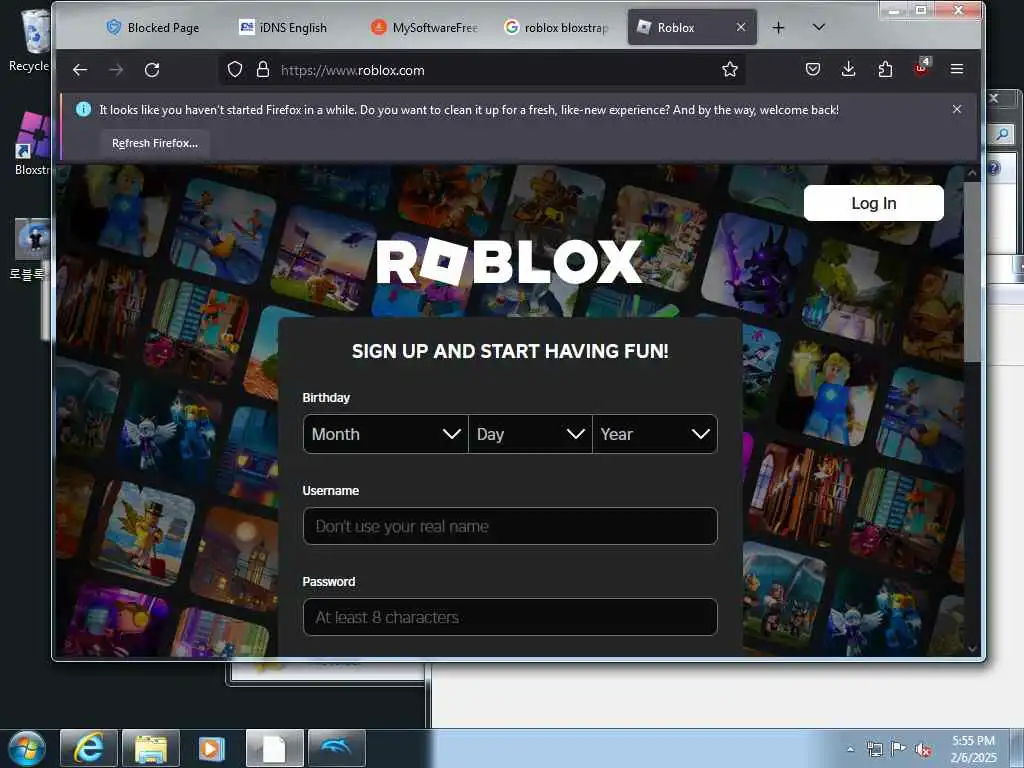
Task: Open the Year birthday dropdown
Action: (655, 434)
